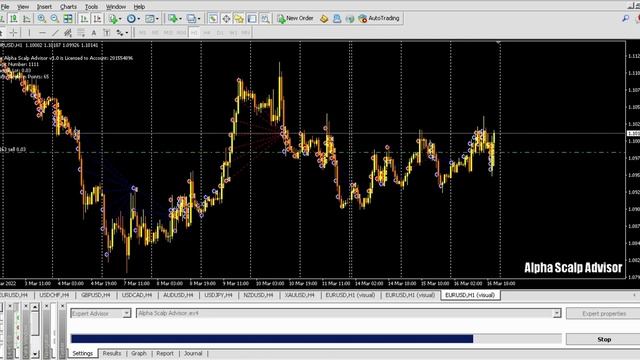Expand the templates dropdown arrow
This screenshot has height=360, width=640.
[157, 18]
